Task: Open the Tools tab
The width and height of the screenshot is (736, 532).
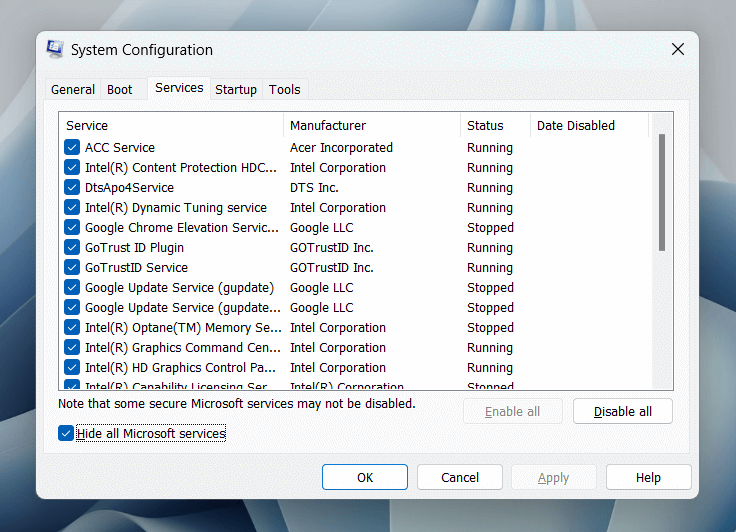Action: pos(285,89)
